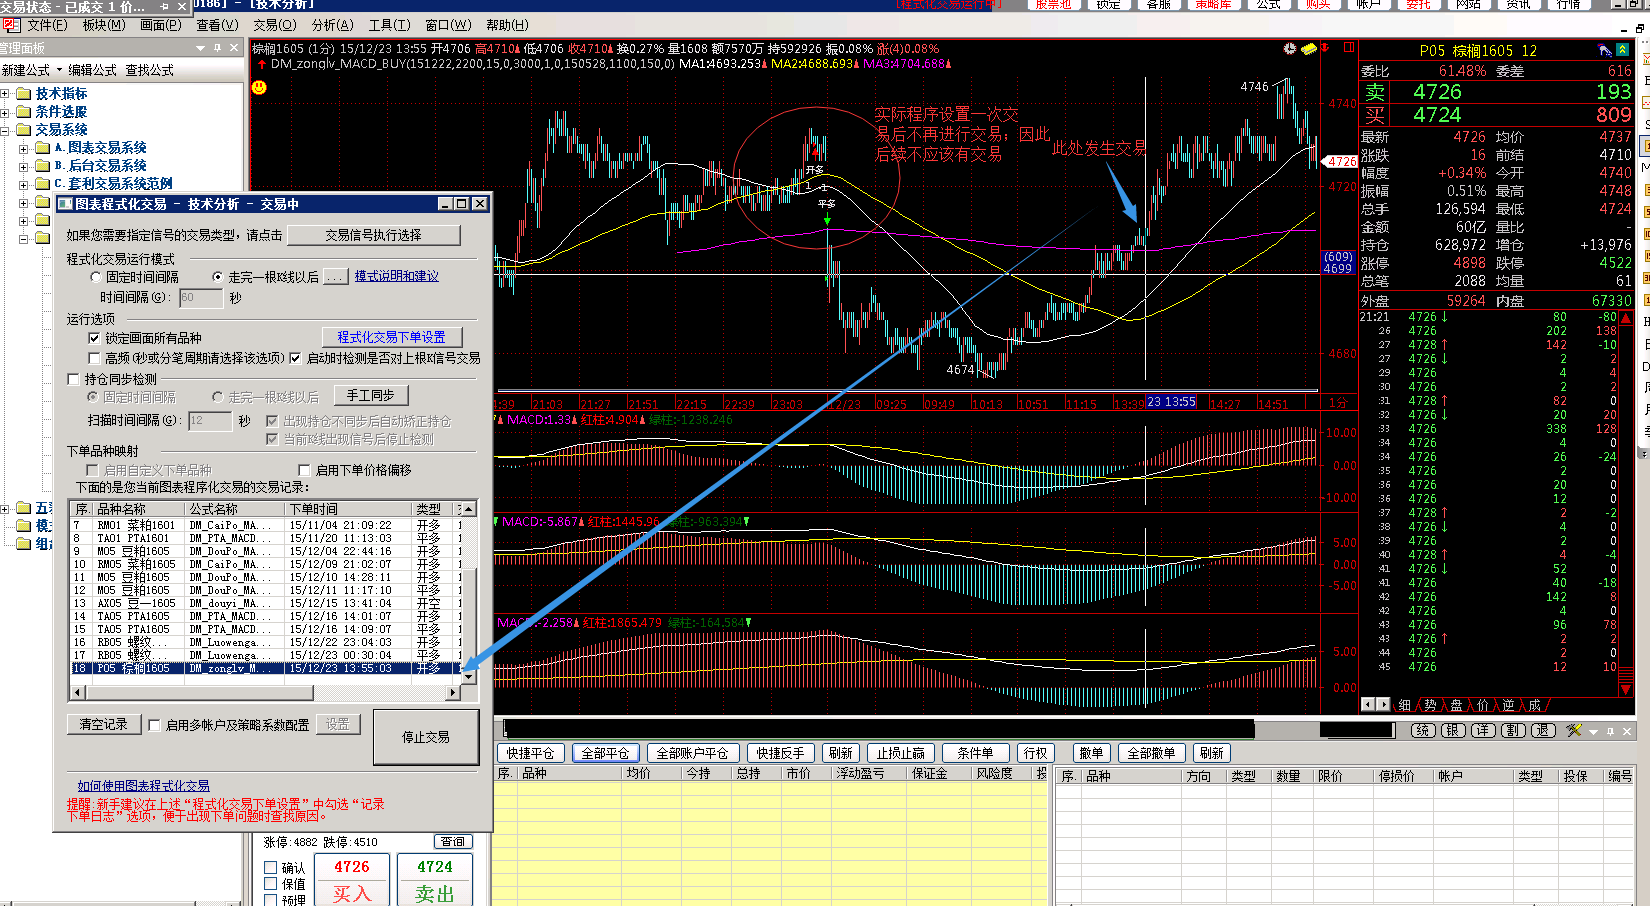Open the 如何使用图表程式化交易 help link

[143, 786]
